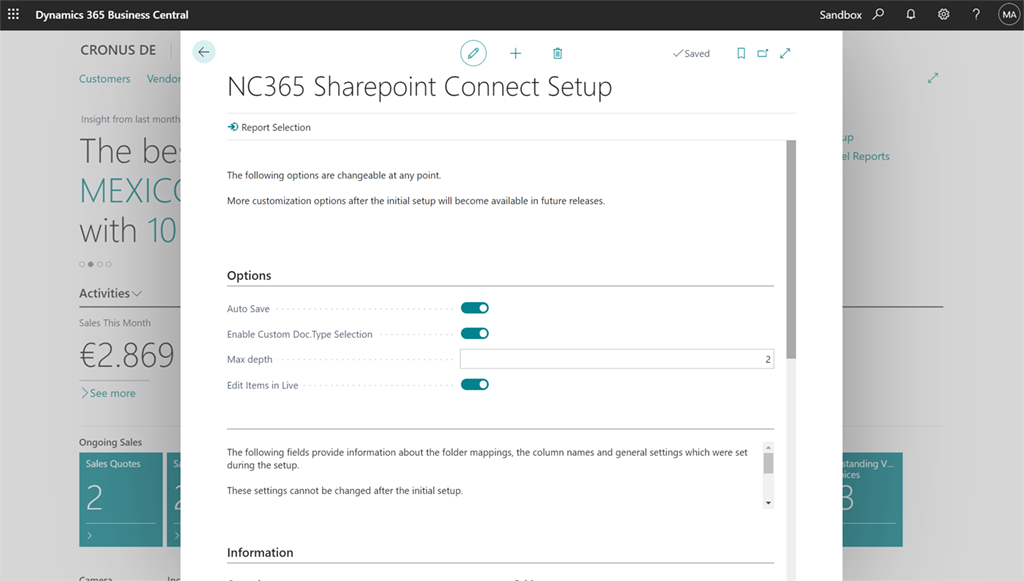
Task: Click the Information section heading
Action: (x=260, y=552)
